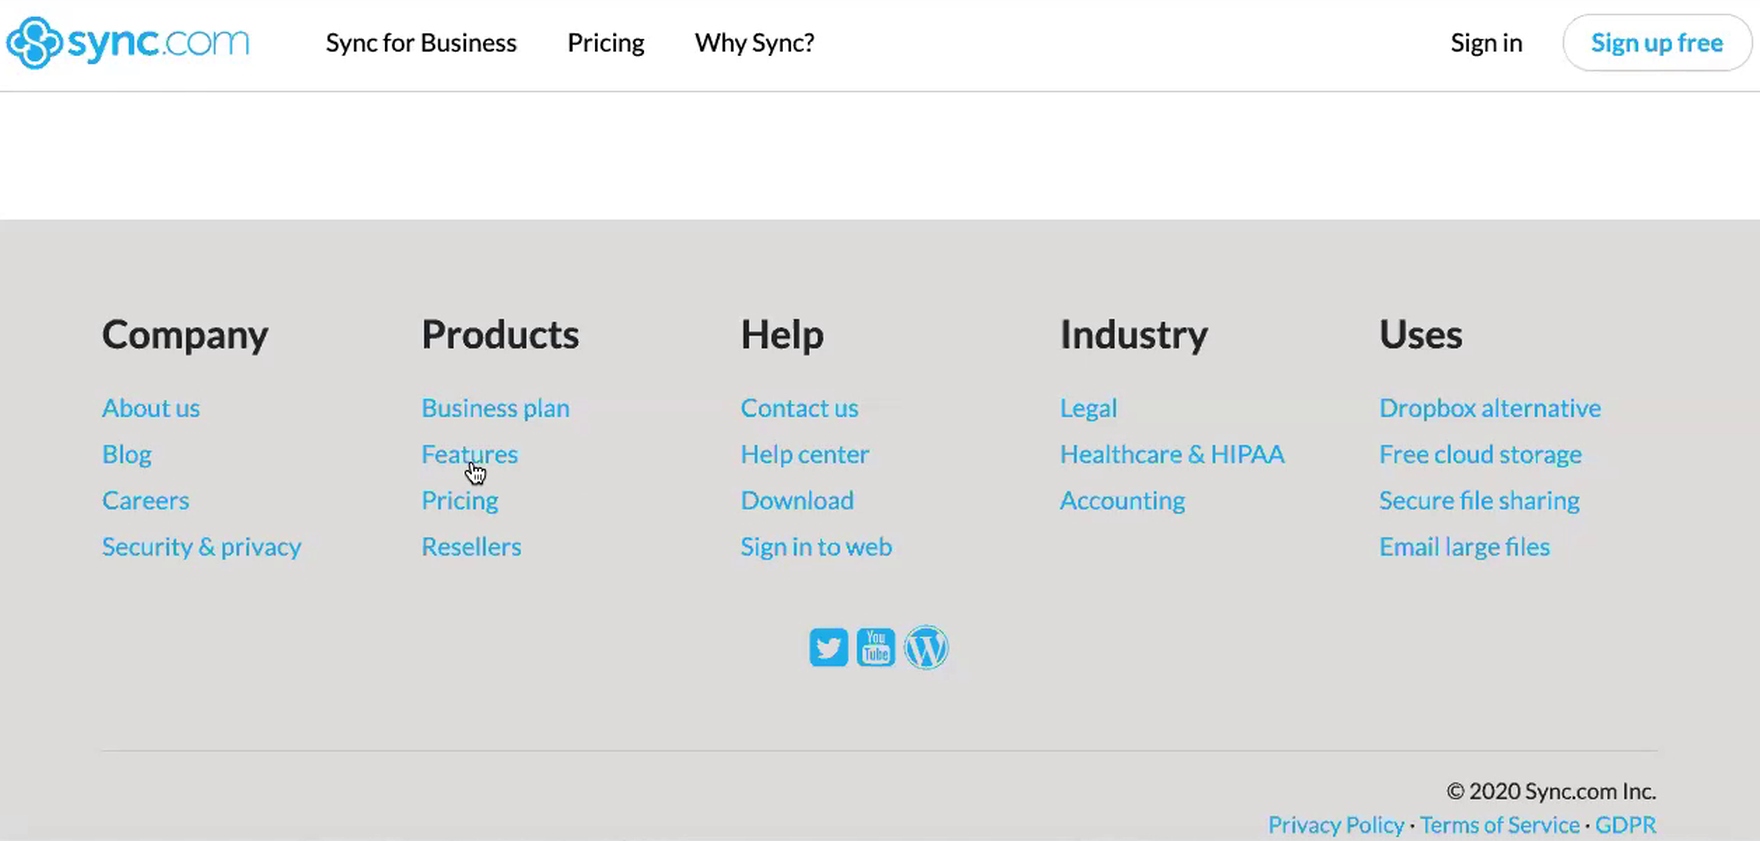This screenshot has width=1760, height=841.
Task: Open Sync for Business menu item
Action: 421,43
